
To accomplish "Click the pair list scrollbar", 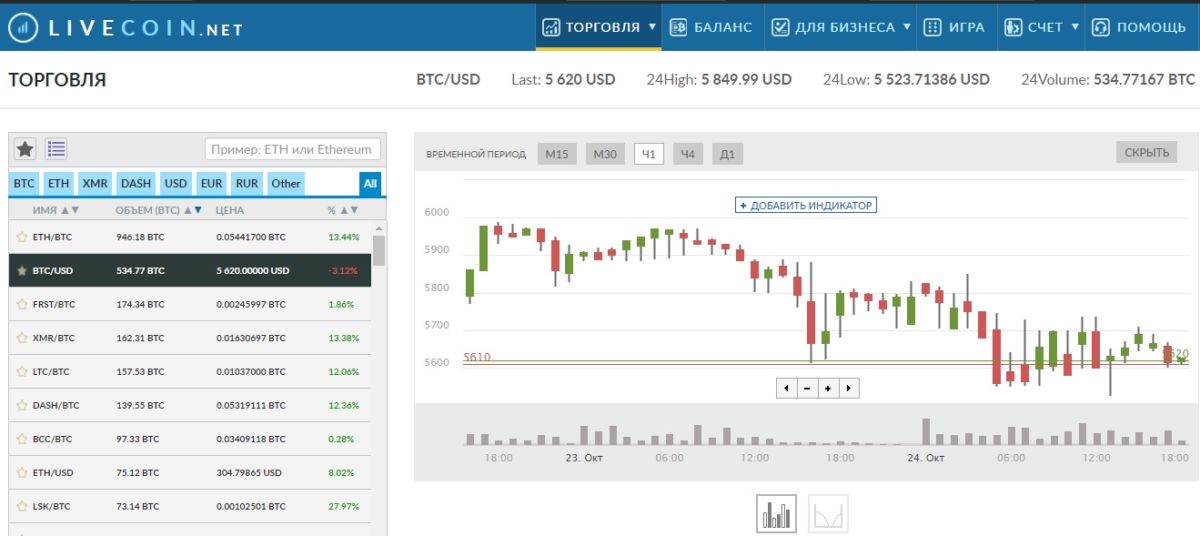I will (379, 250).
